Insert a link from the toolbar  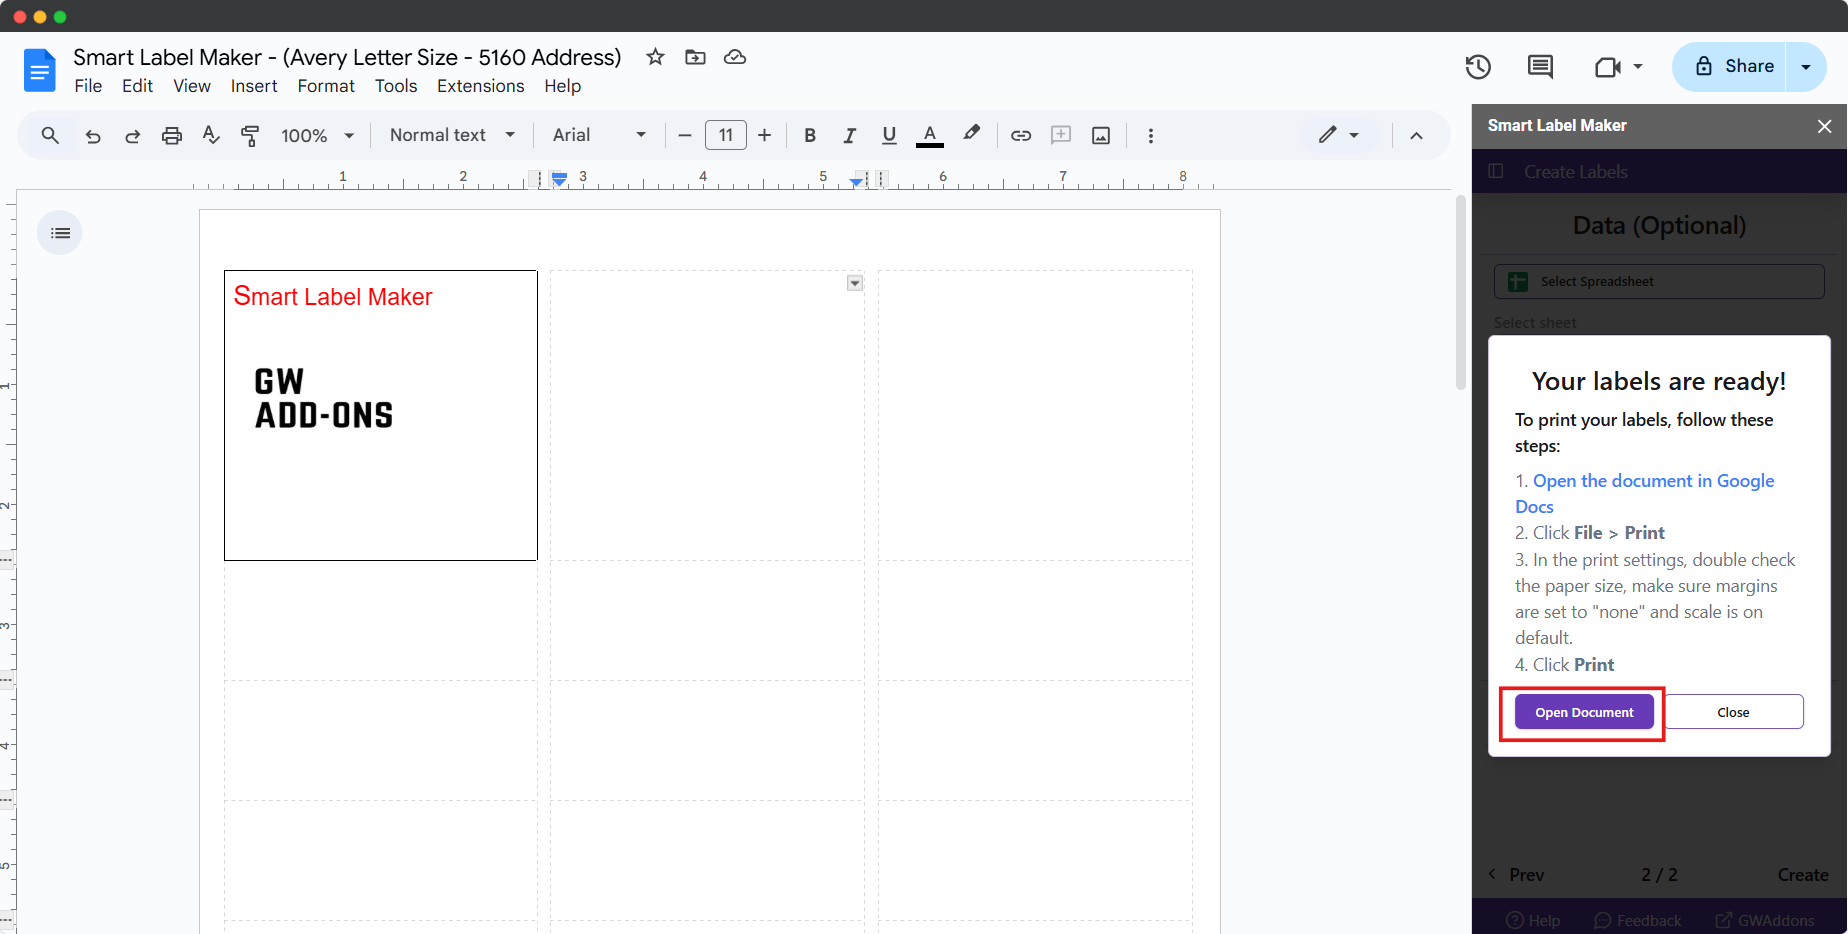coord(1021,135)
